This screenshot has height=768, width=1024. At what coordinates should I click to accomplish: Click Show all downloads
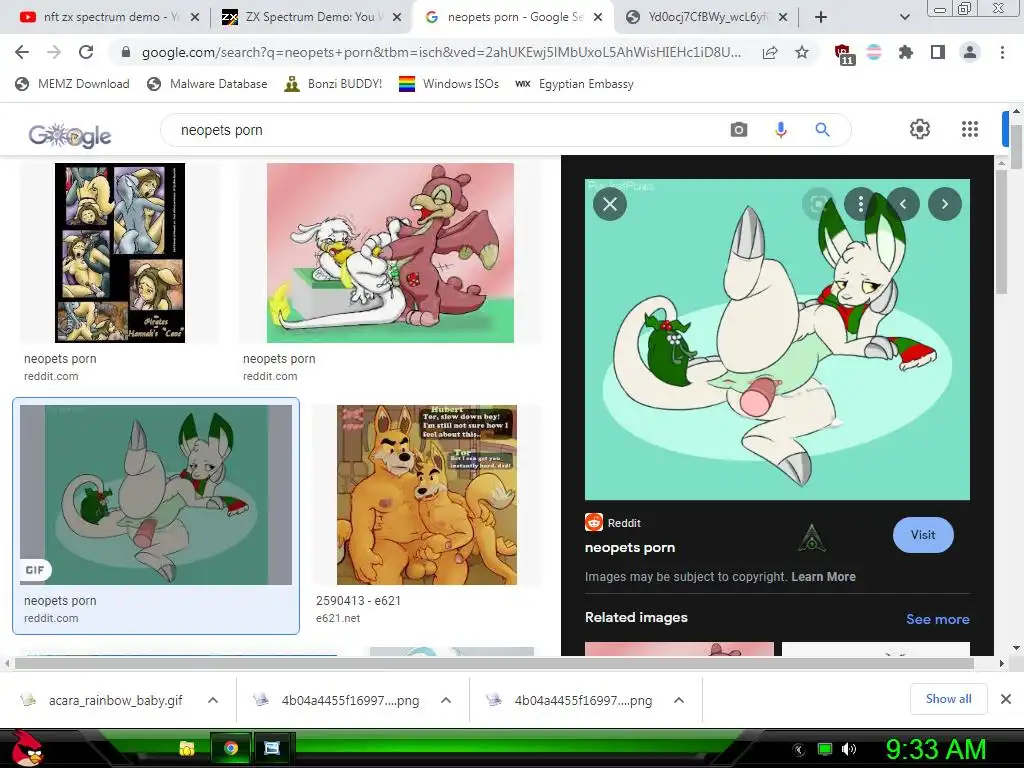[x=948, y=699]
